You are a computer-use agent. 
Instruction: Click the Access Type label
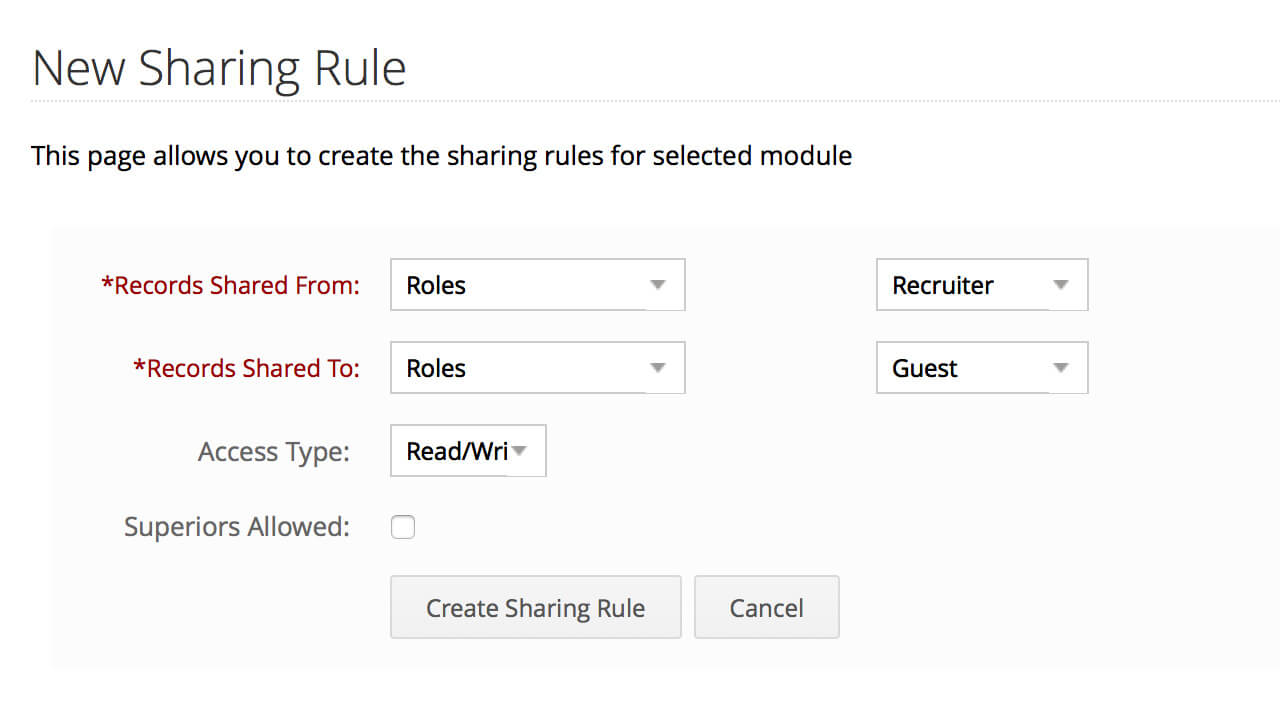click(274, 452)
